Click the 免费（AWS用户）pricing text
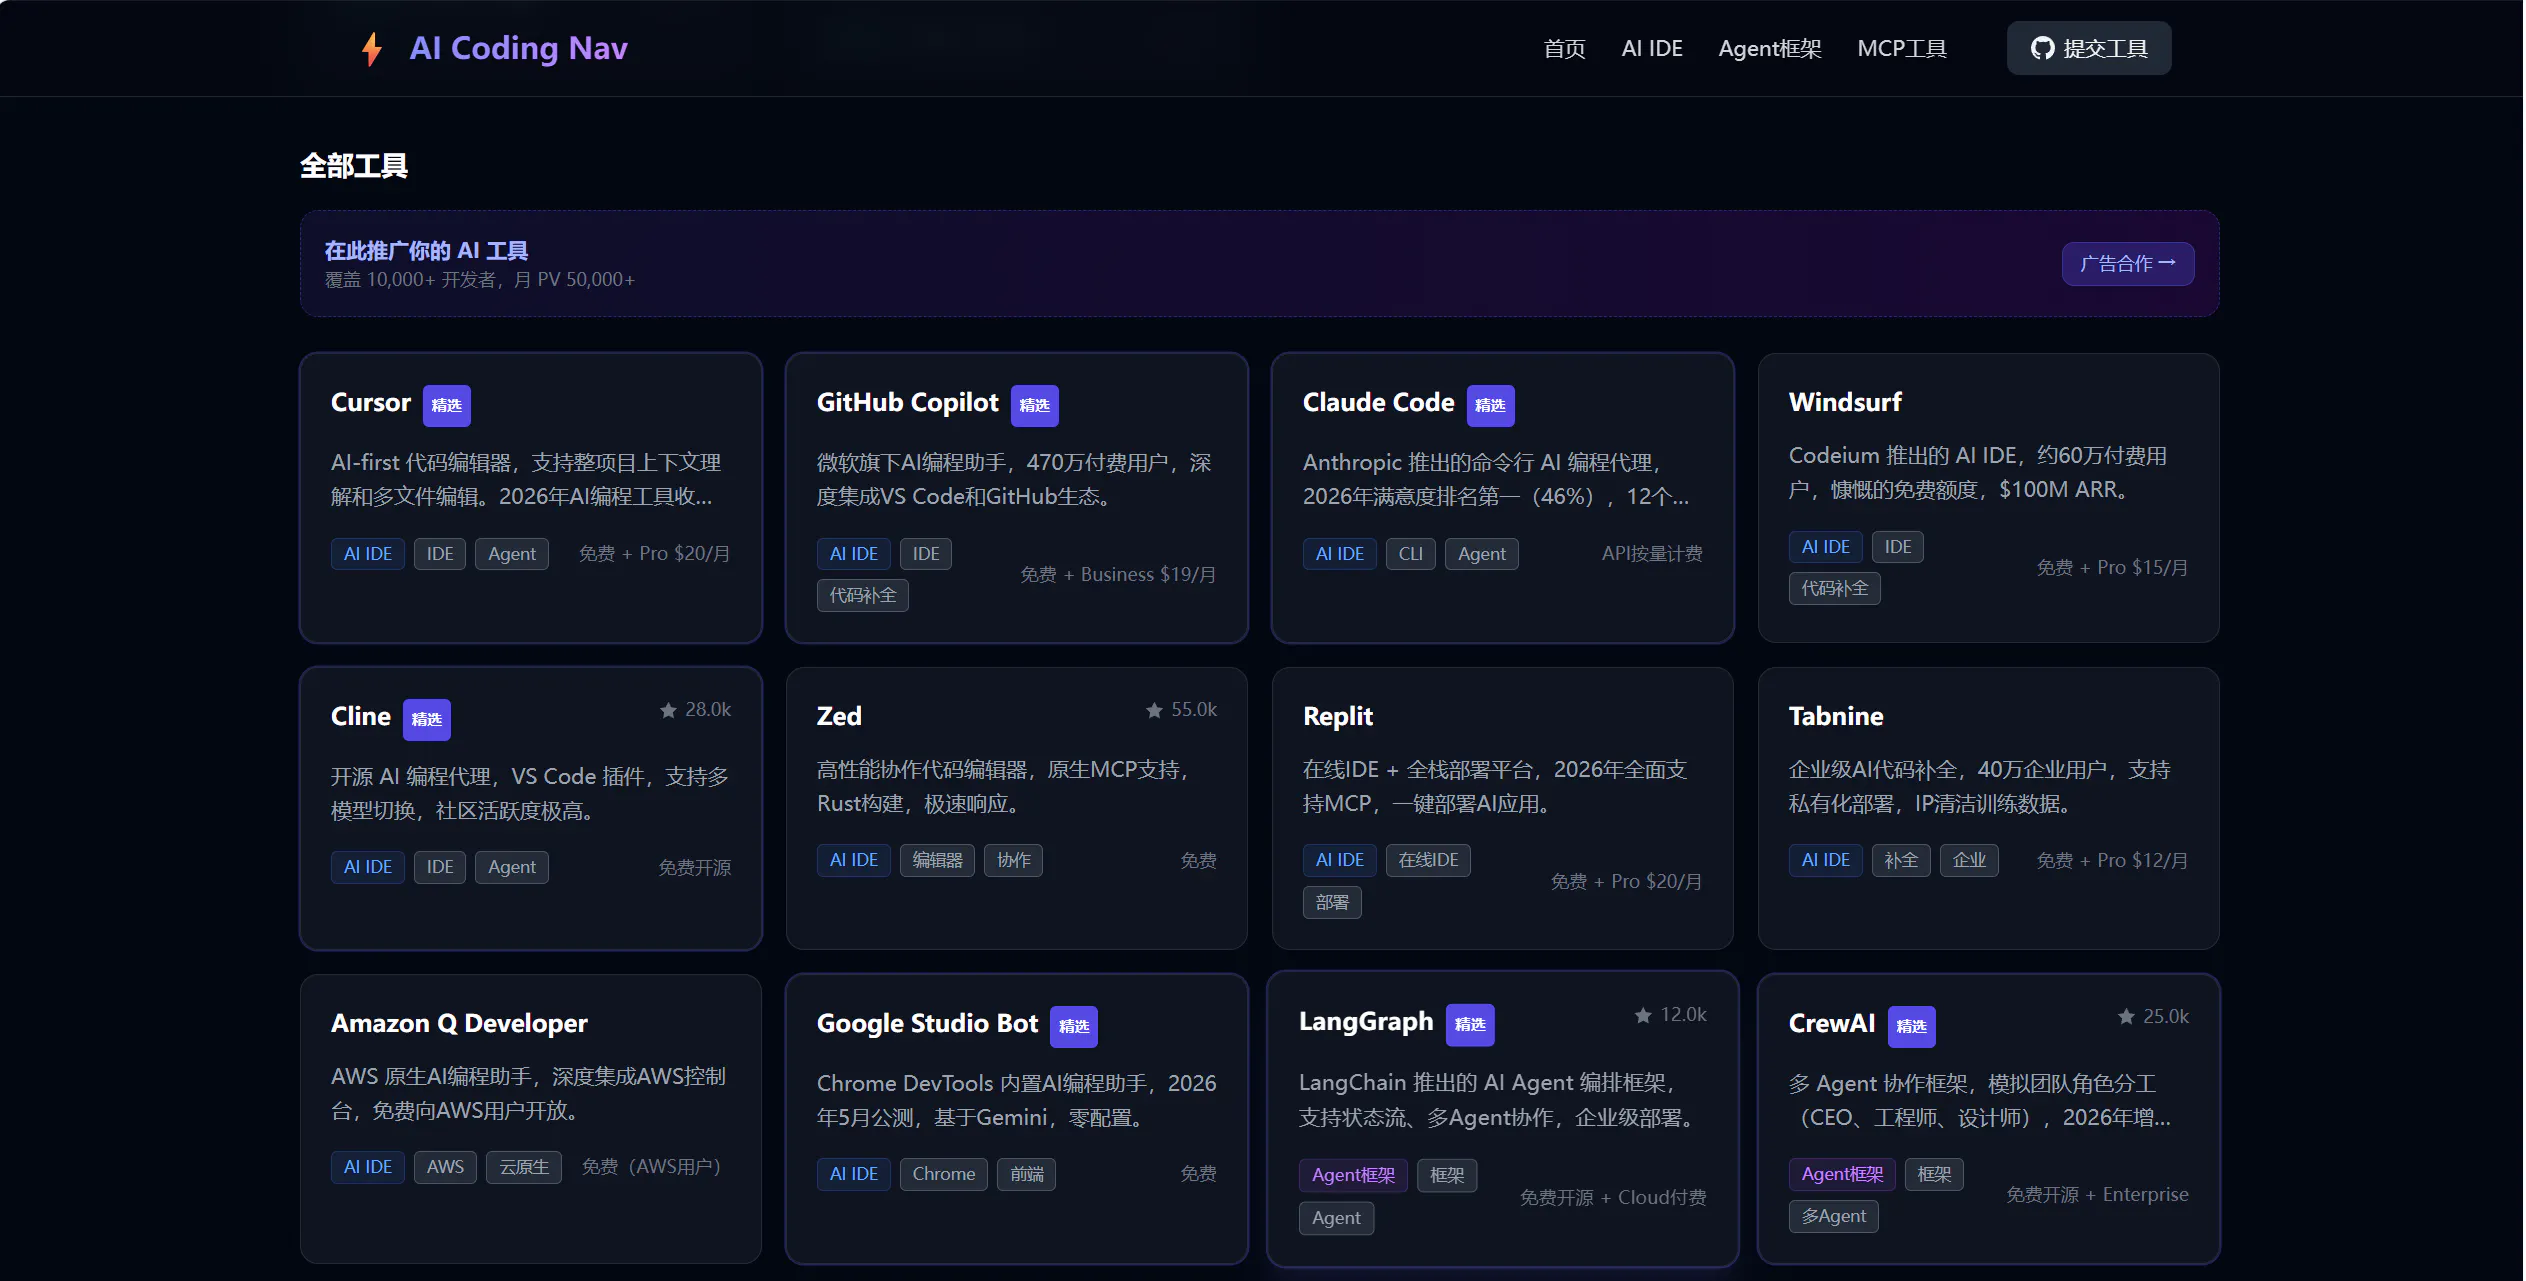Screen dimensions: 2526x1281 tap(651, 1168)
